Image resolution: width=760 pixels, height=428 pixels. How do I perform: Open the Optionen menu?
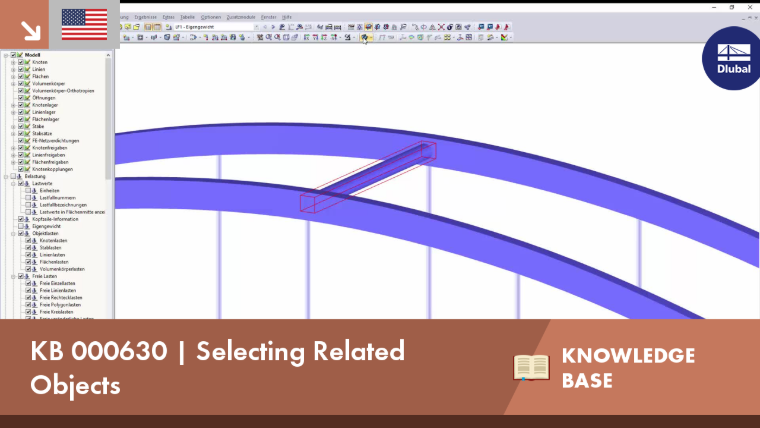[x=211, y=17]
